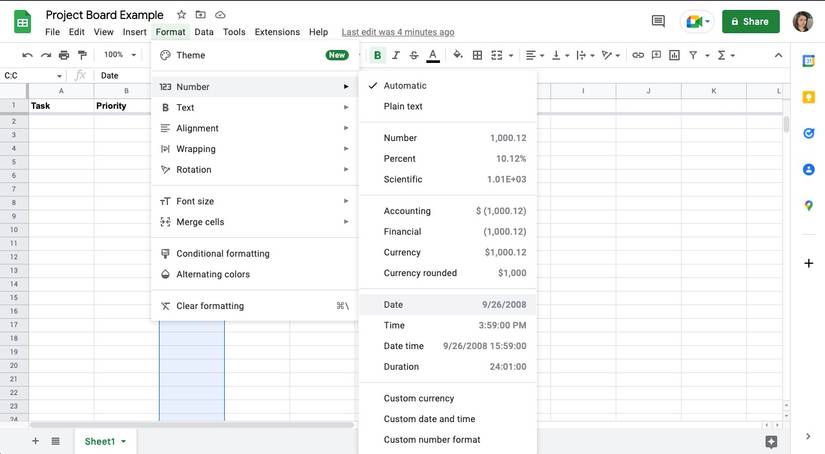Viewport: 825px width, 454px height.
Task: Click the Explore icon at bottom right
Action: point(771,442)
